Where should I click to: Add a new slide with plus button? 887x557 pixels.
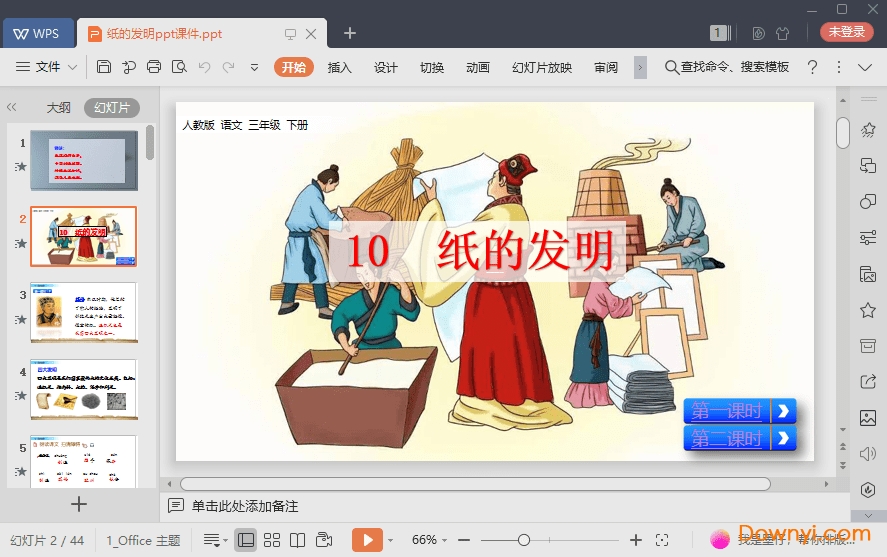79,504
